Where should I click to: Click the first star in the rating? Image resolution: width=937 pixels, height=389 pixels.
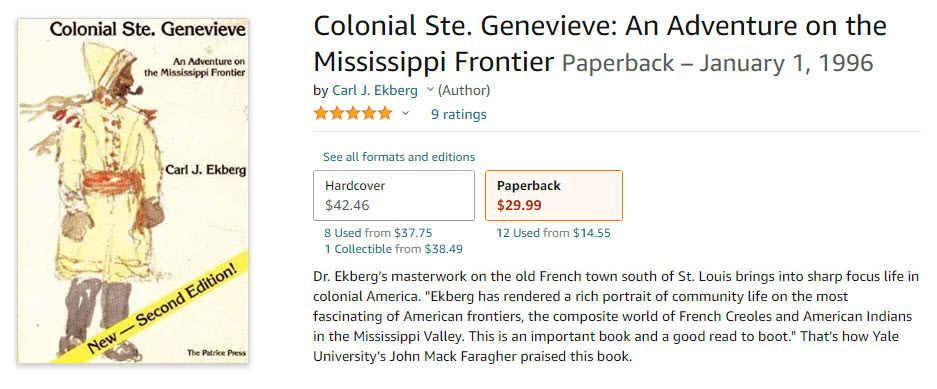tap(321, 113)
